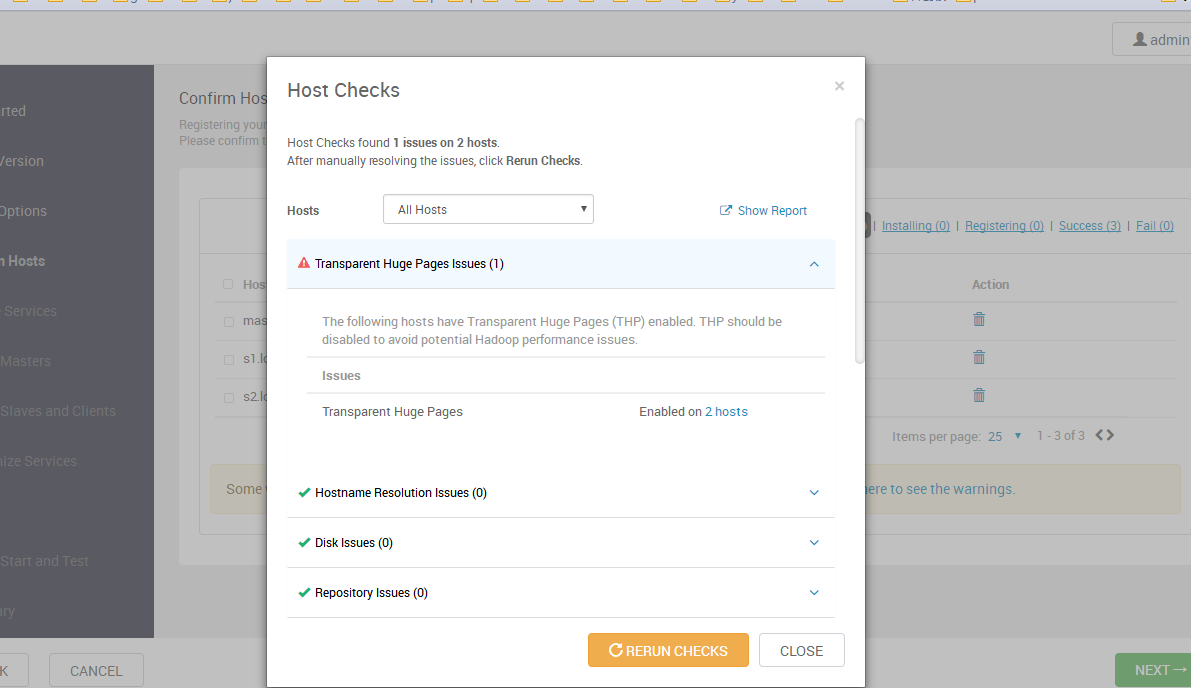The width and height of the screenshot is (1191, 688).
Task: Click the green check beside Repository Issues
Action: pos(305,593)
